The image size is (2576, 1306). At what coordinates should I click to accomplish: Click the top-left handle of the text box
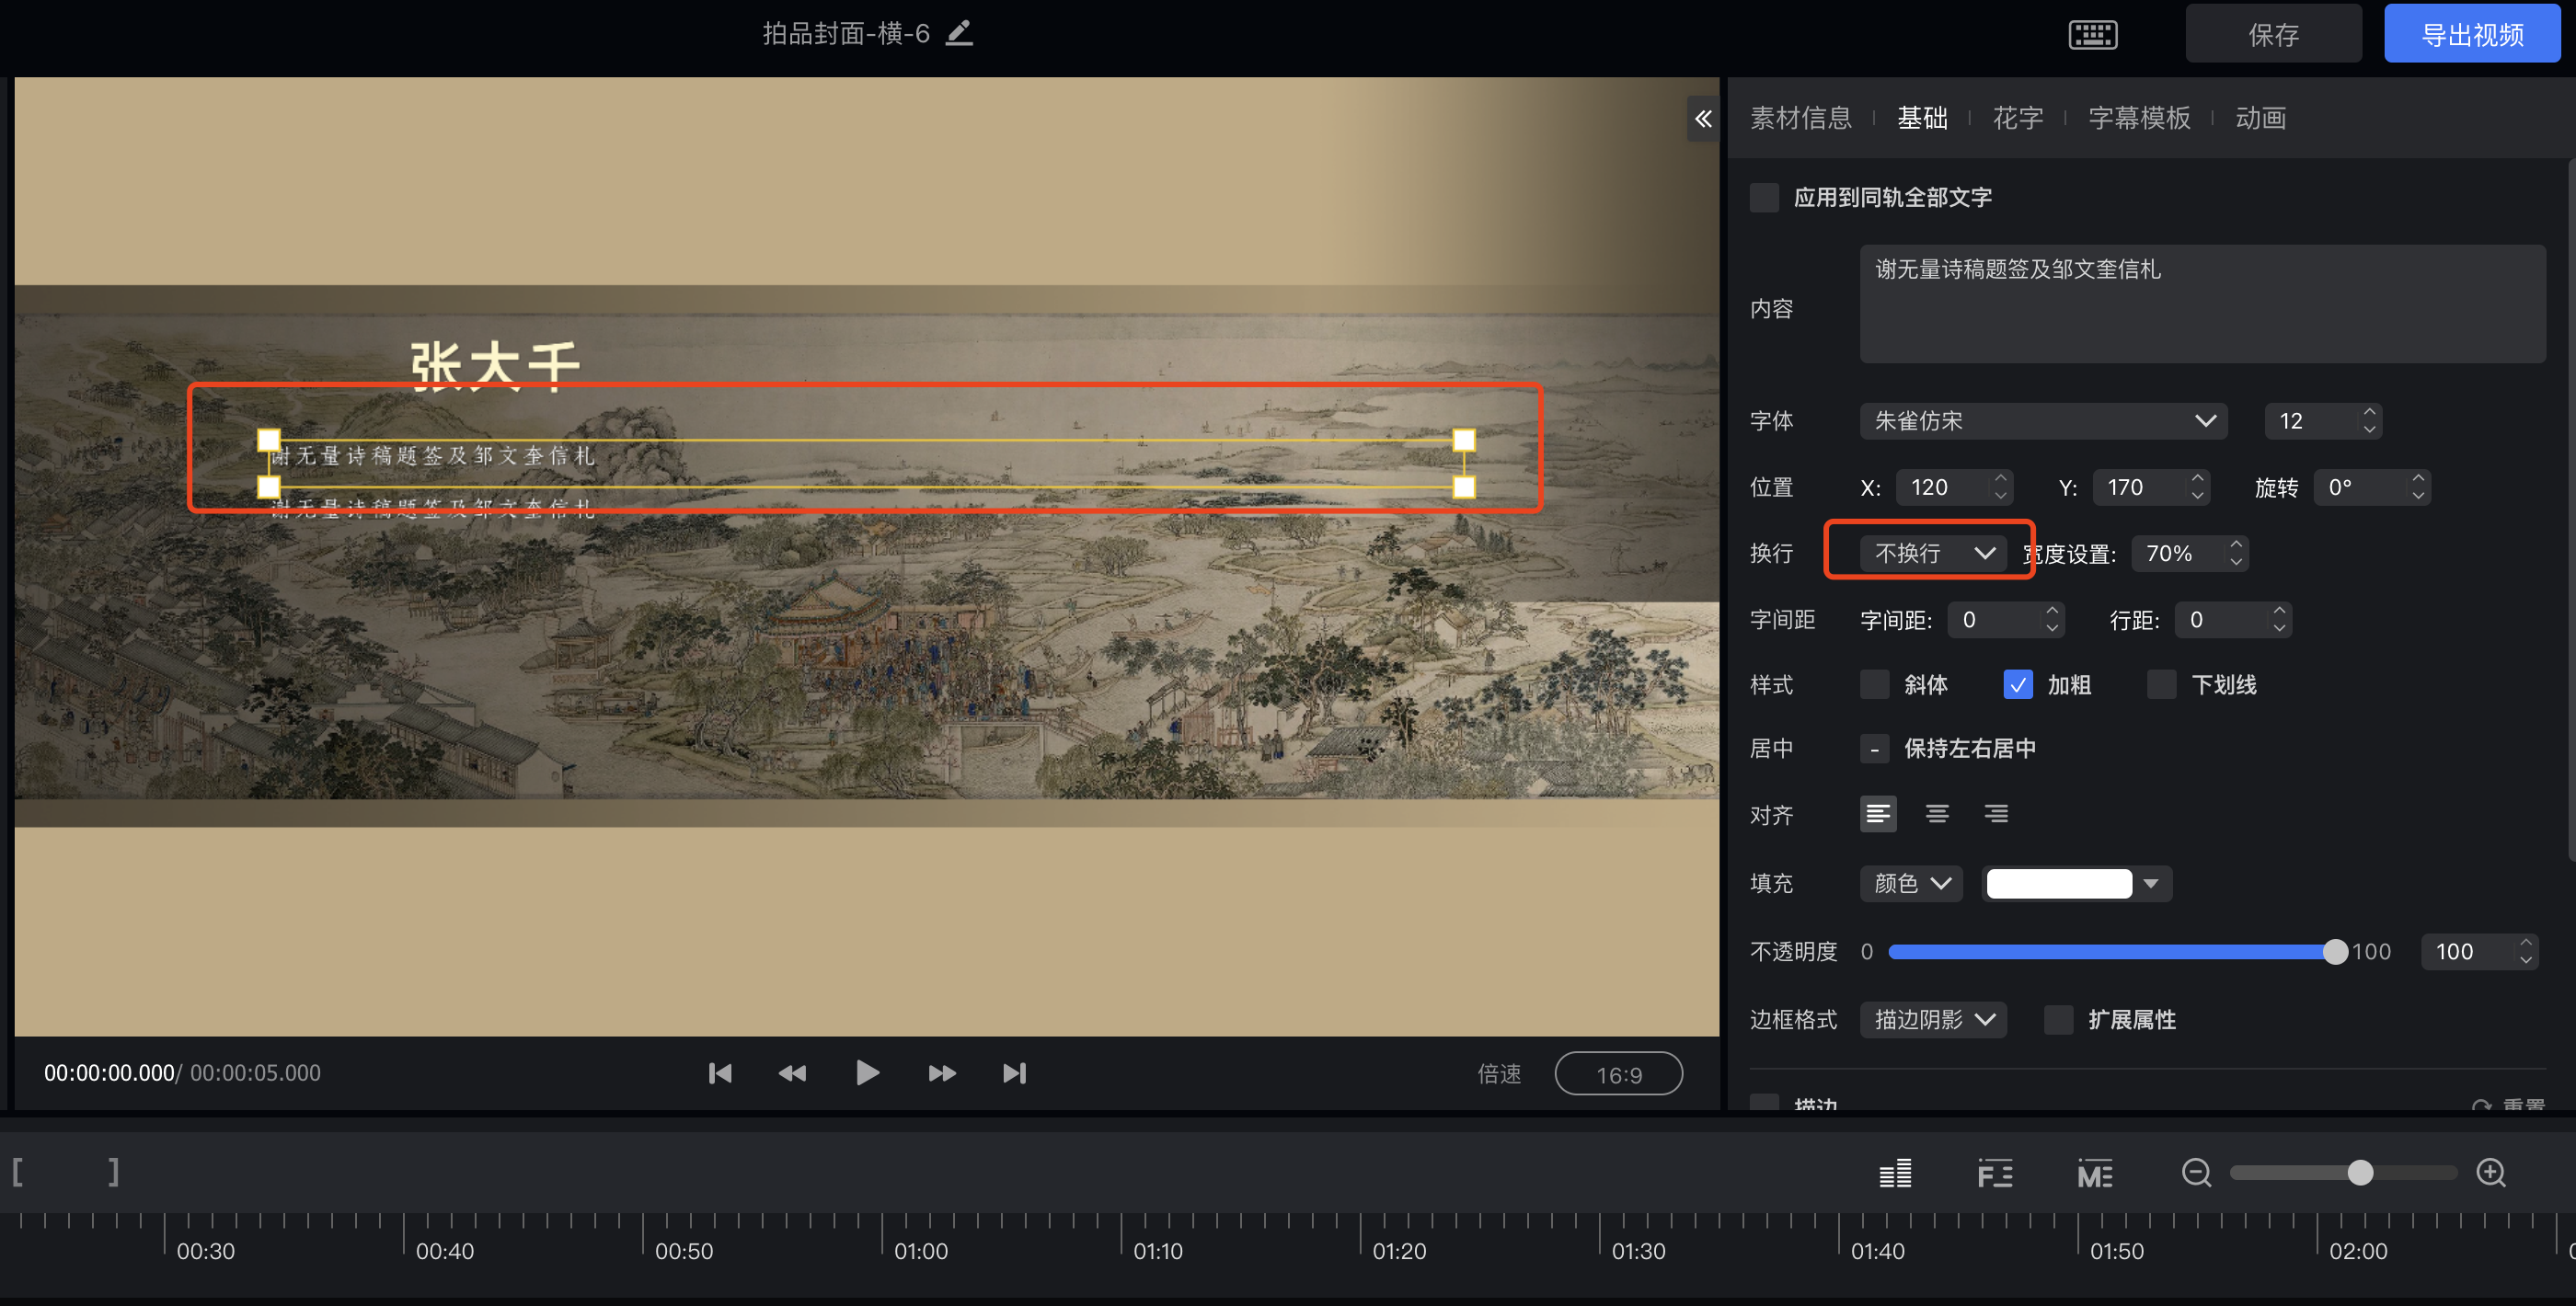coord(269,440)
